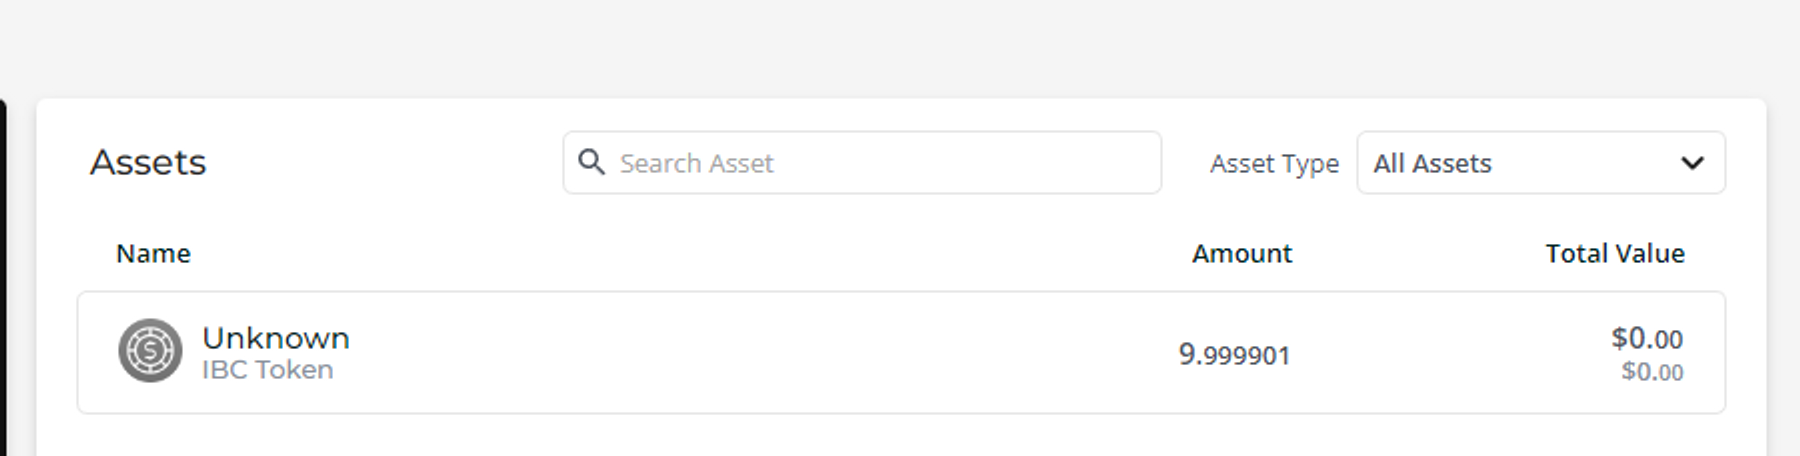Sort assets by the Name column header
The image size is (1800, 456).
pos(153,253)
